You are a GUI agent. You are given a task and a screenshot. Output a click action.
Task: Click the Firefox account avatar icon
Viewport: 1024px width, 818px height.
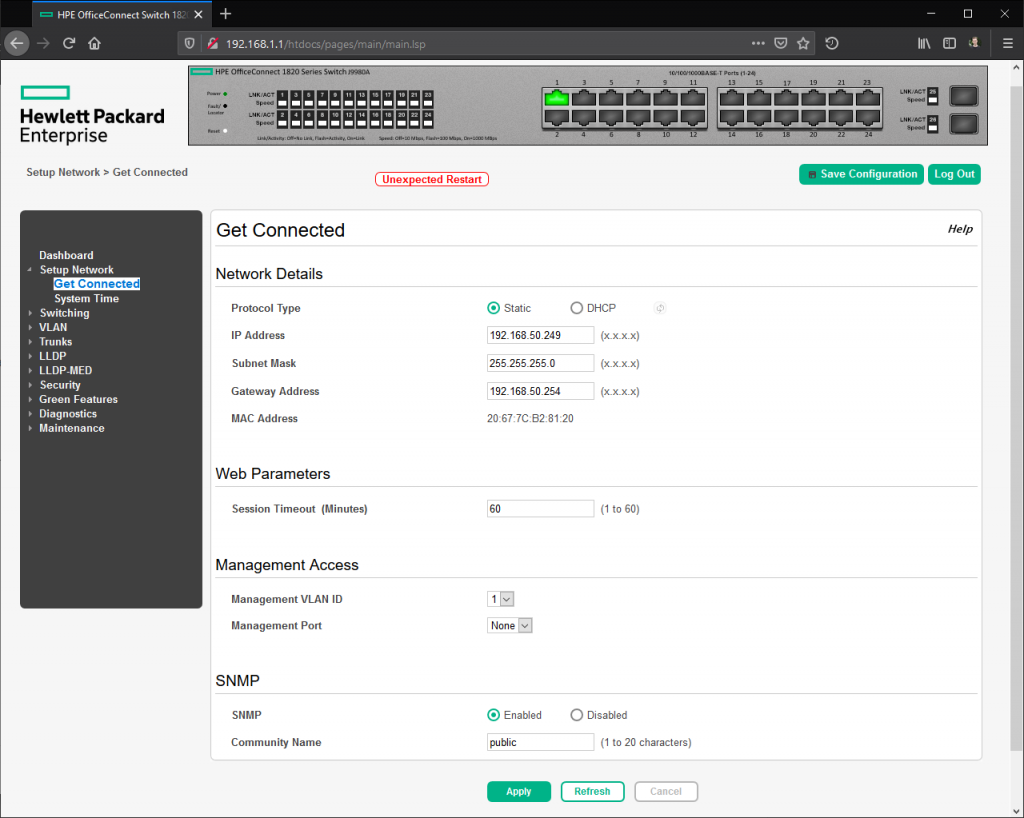click(x=974, y=43)
